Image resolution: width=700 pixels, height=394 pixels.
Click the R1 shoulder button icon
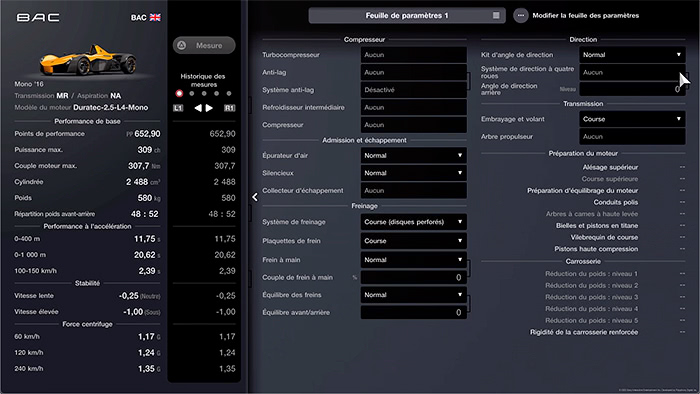click(229, 108)
